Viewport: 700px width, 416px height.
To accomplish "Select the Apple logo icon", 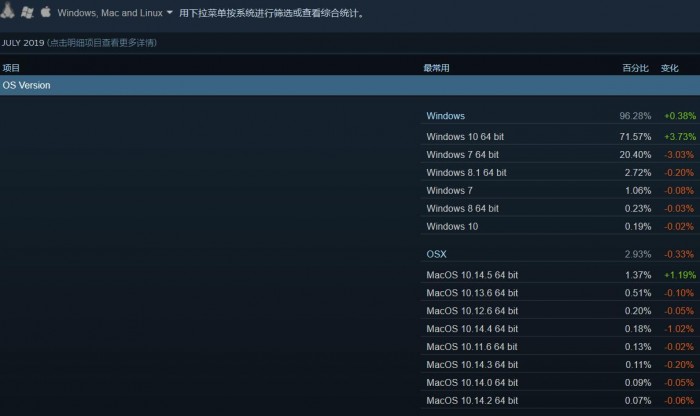I will (x=46, y=12).
